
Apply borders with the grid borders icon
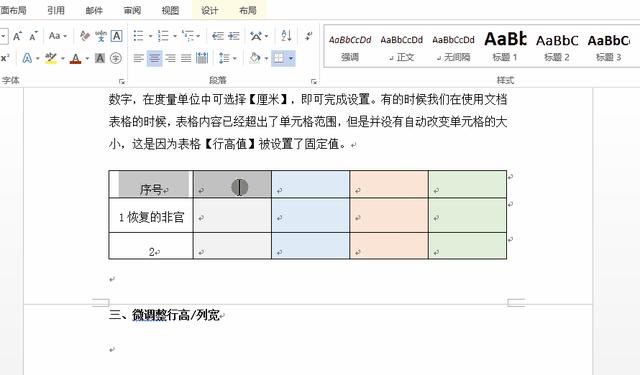pyautogui.click(x=279, y=58)
